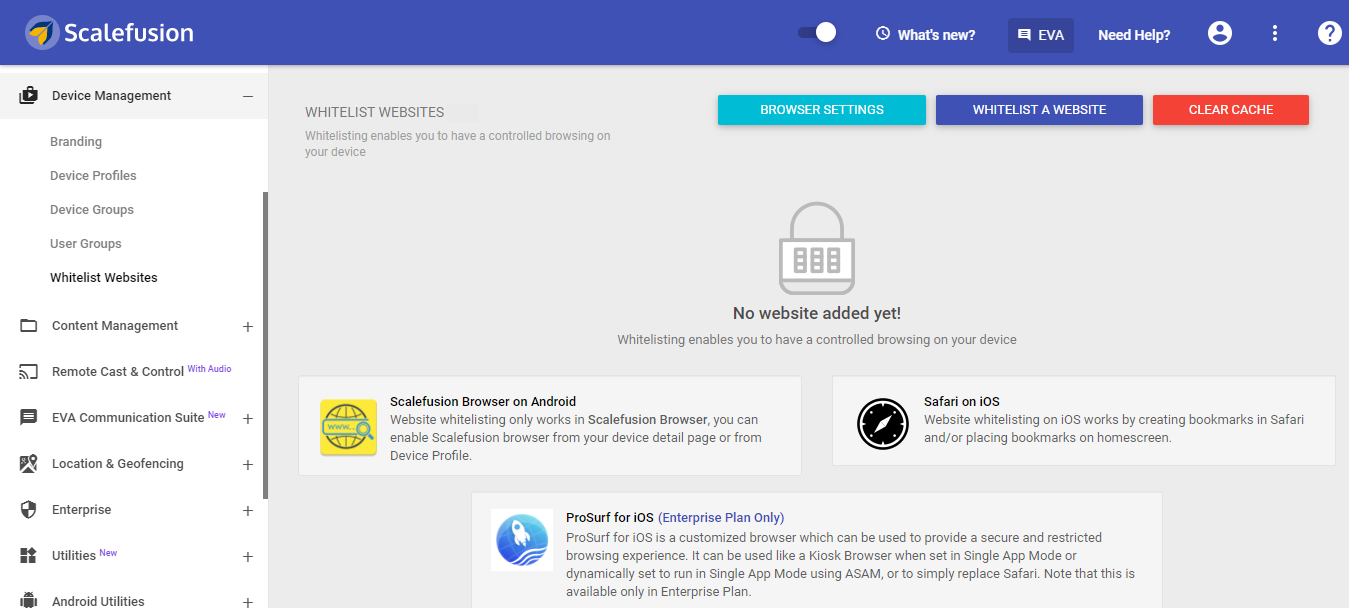This screenshot has height=608, width=1349.
Task: Open Branding in the sidebar
Action: point(76,142)
